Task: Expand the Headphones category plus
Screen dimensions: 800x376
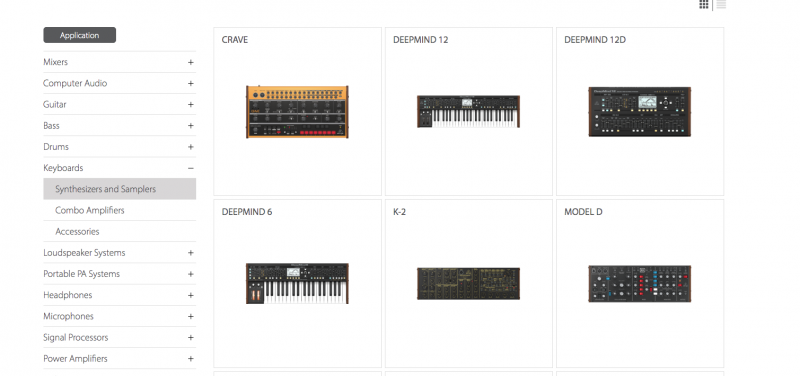Action: tap(191, 295)
